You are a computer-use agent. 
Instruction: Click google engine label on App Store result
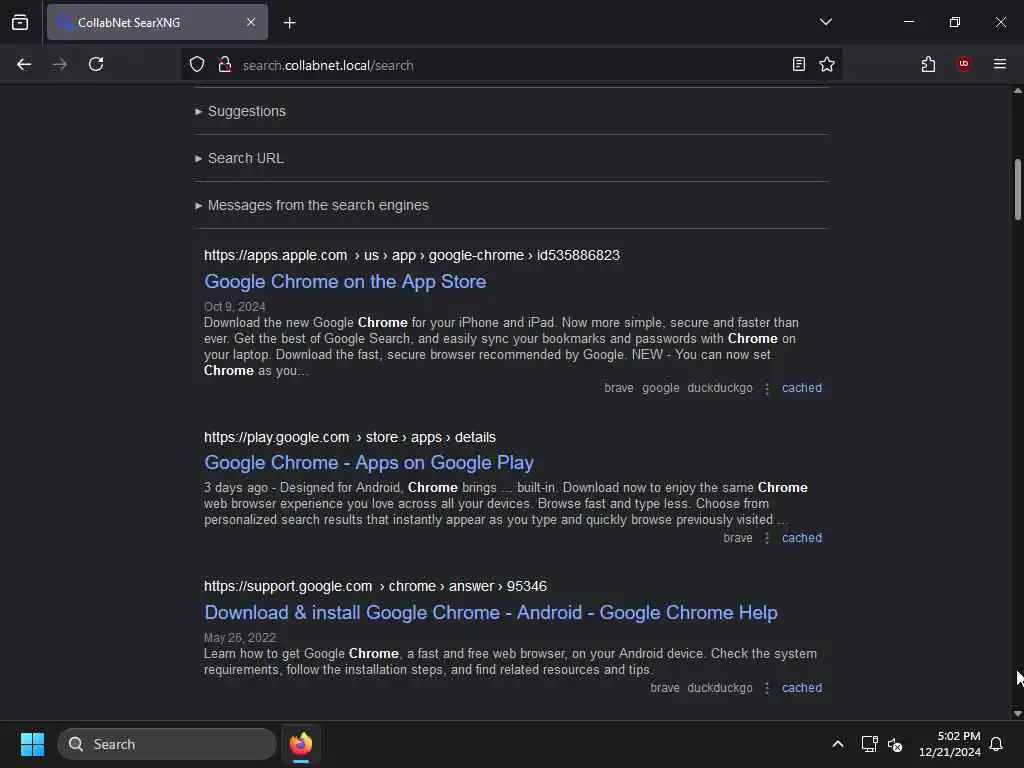[660, 388]
